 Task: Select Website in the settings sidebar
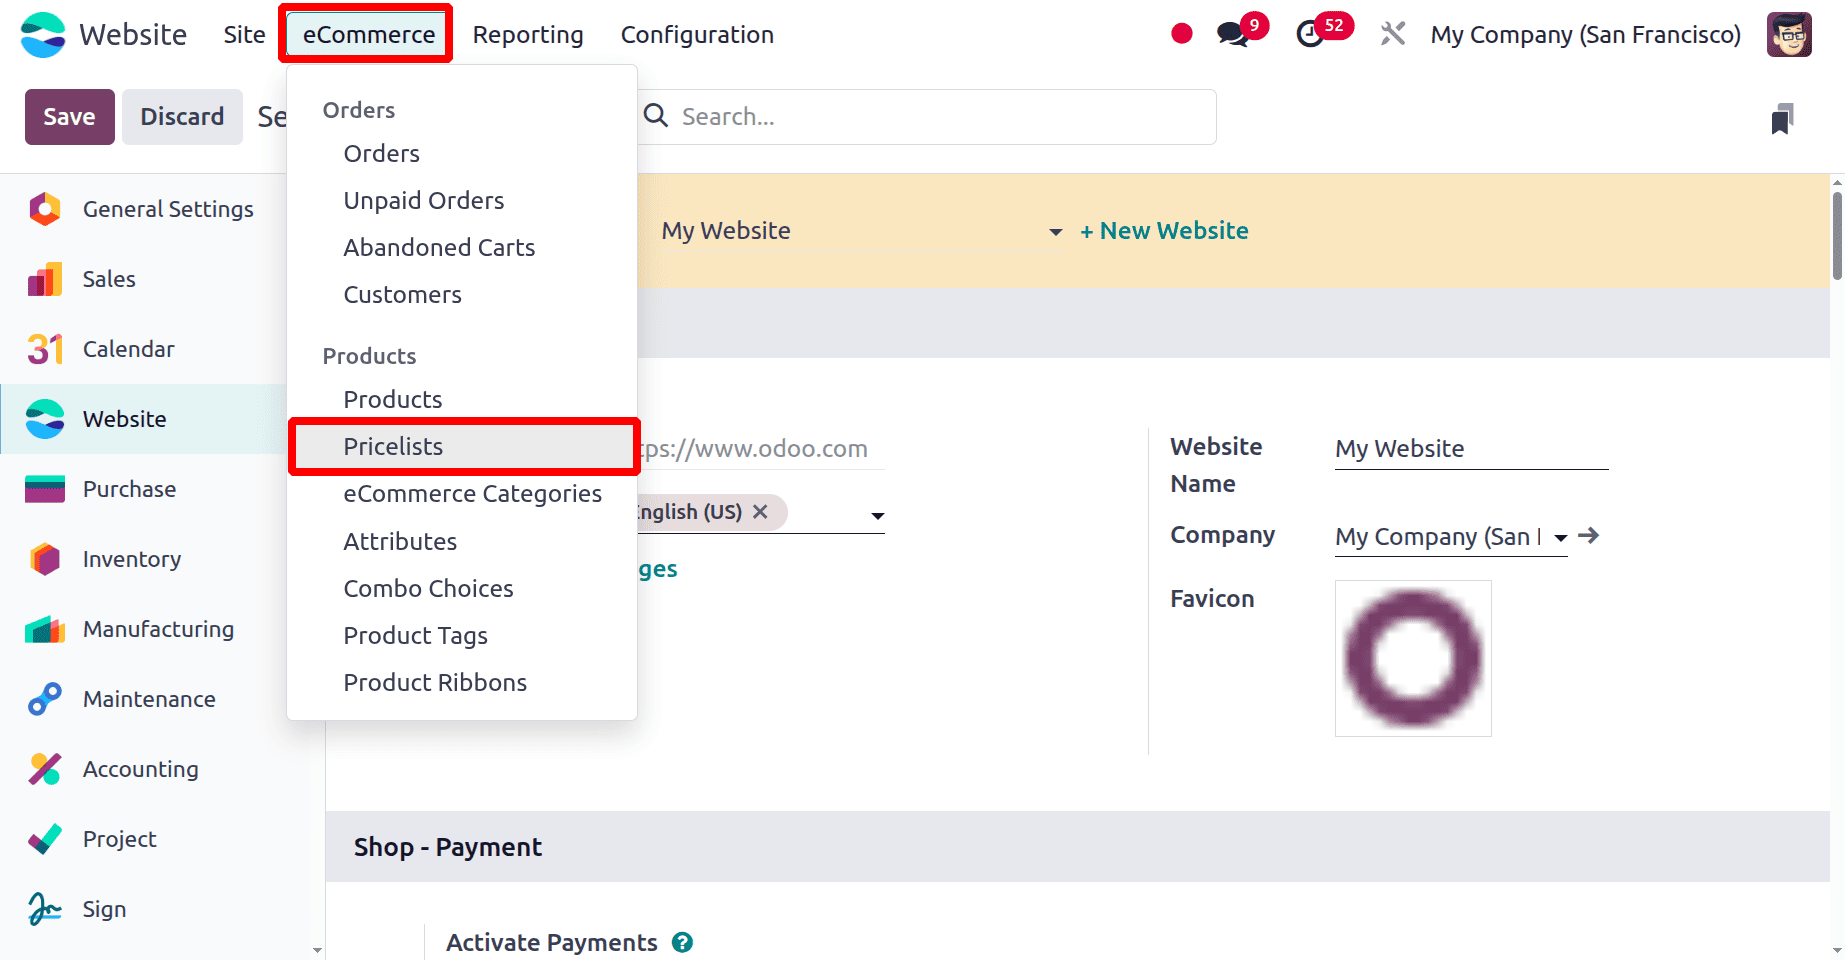(x=145, y=419)
